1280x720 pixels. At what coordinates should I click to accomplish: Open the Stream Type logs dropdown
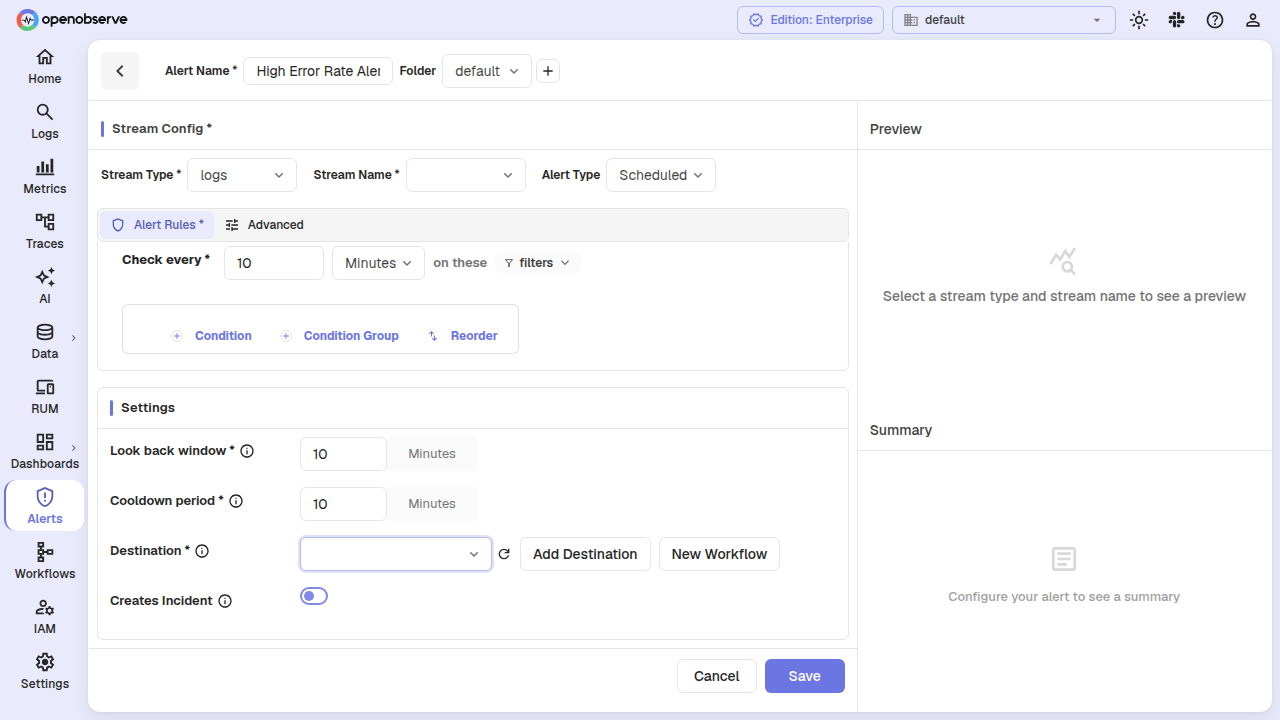pyautogui.click(x=242, y=175)
